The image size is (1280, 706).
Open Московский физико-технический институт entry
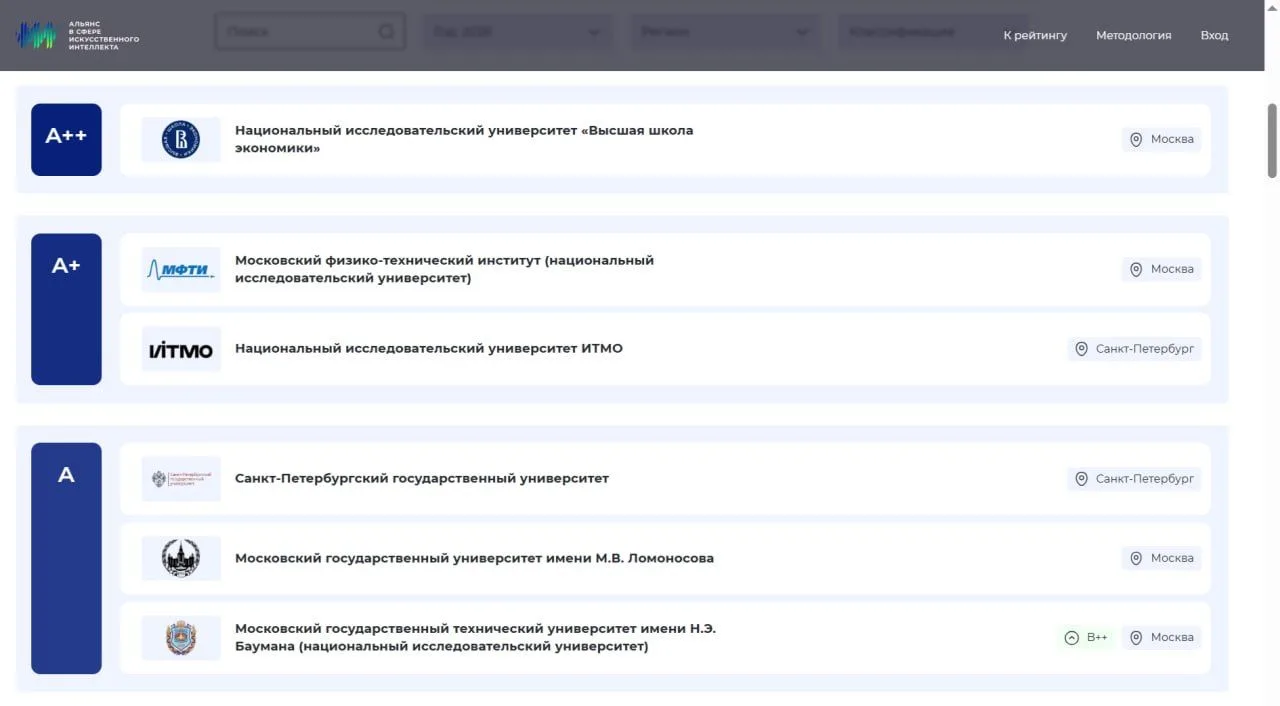(665, 269)
